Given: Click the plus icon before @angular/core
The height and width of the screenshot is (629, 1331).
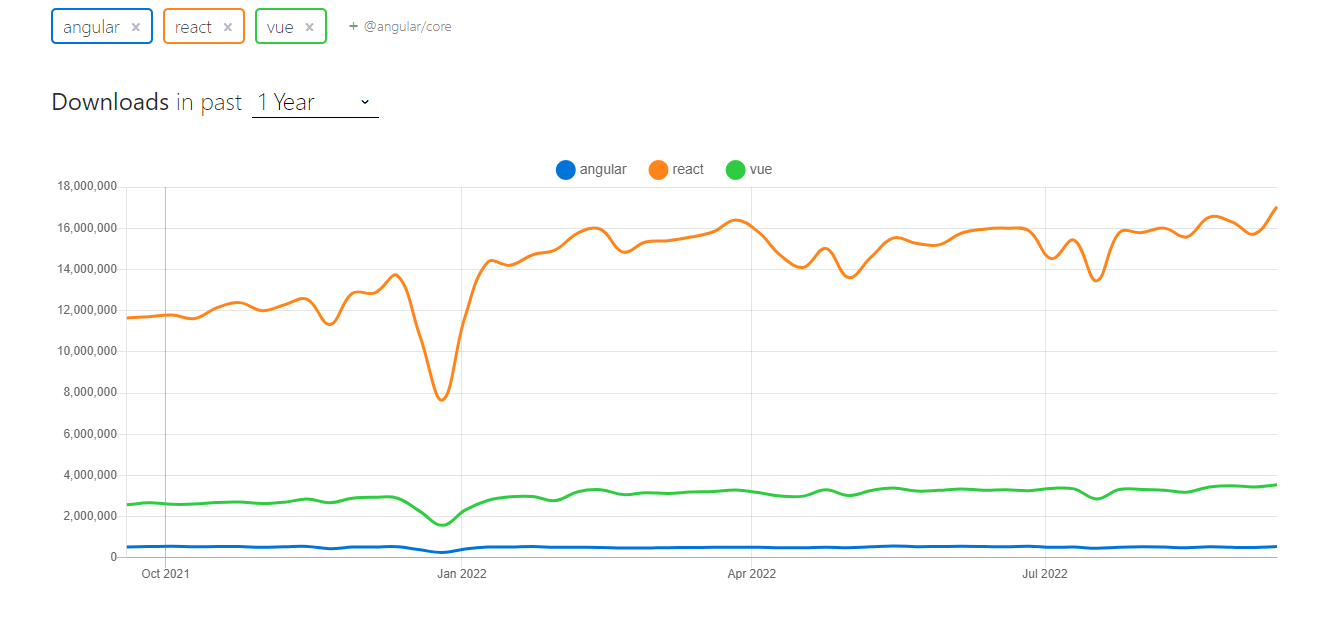Looking at the screenshot, I should click(353, 26).
